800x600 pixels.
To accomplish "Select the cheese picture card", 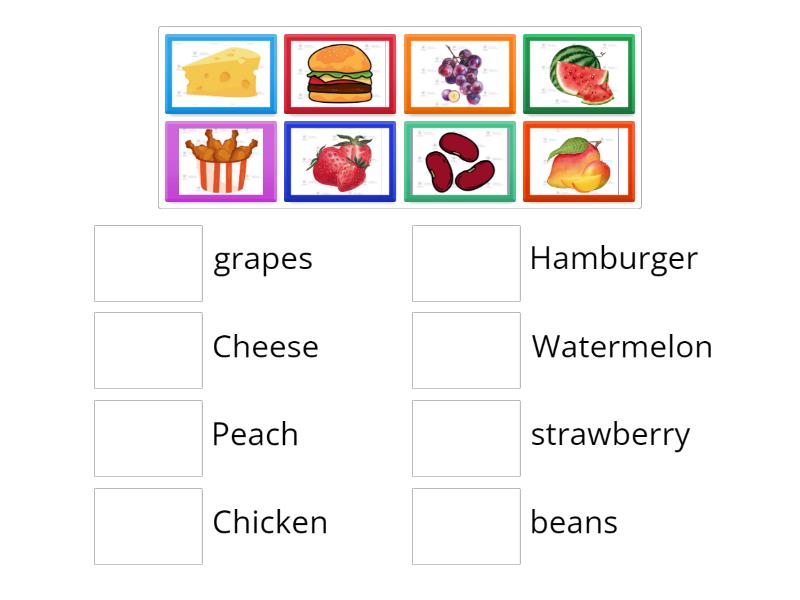I will [x=220, y=75].
